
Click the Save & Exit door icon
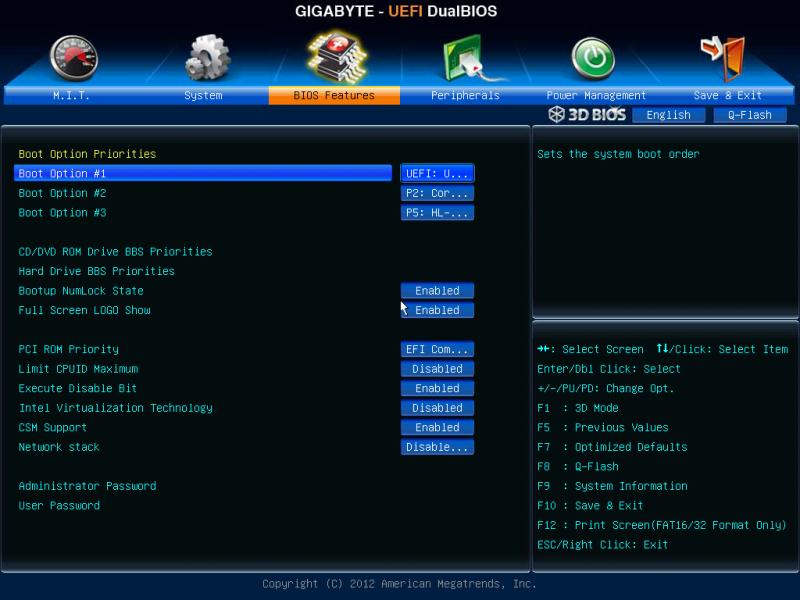pos(723,58)
